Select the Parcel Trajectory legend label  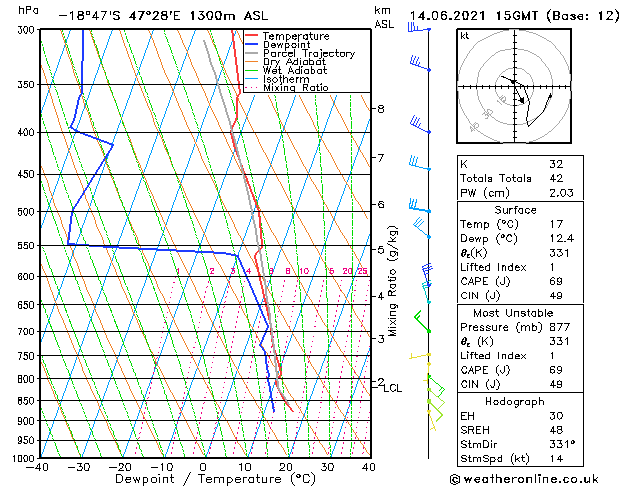pyautogui.click(x=309, y=53)
